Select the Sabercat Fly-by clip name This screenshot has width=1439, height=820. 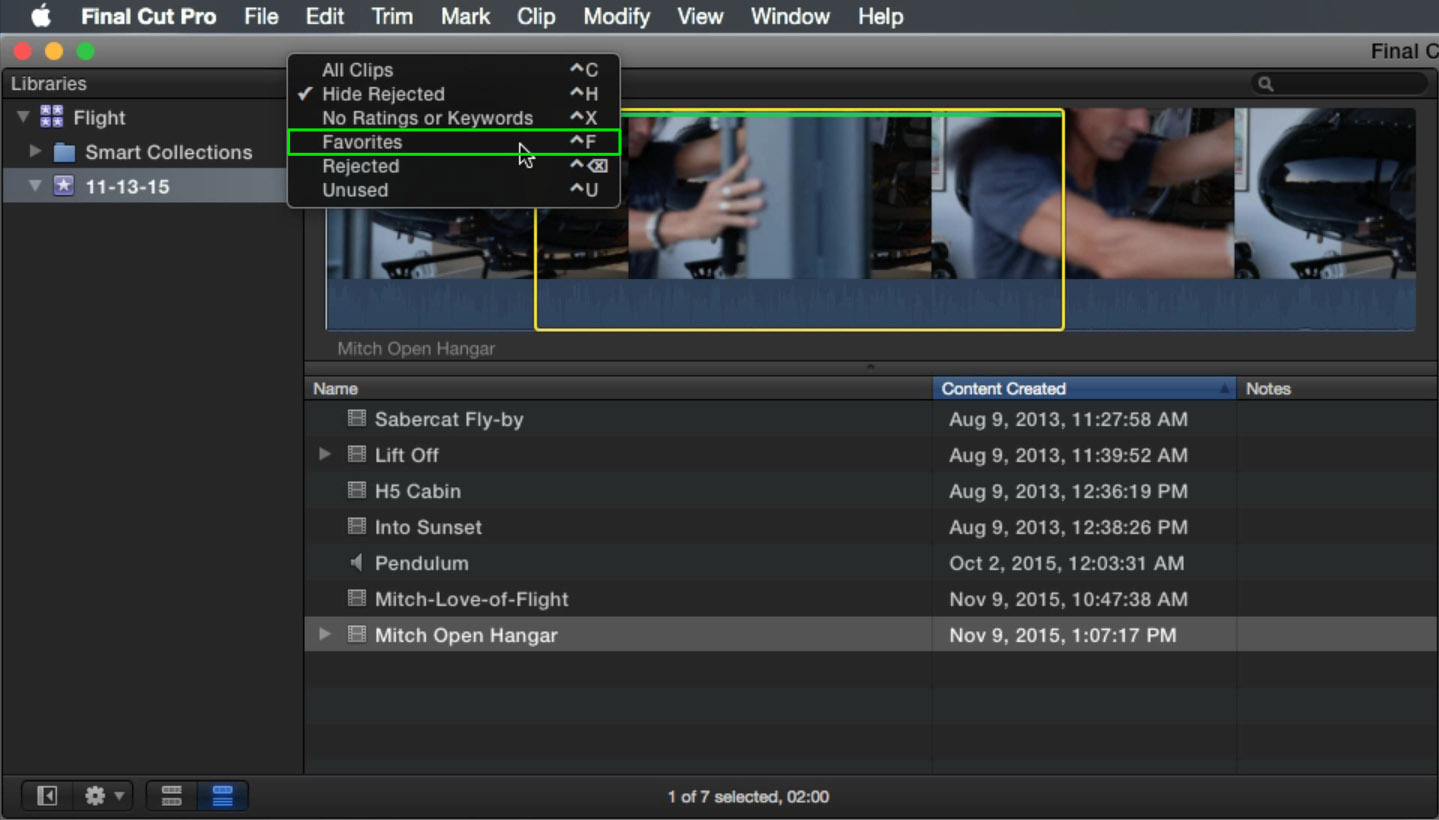(449, 419)
